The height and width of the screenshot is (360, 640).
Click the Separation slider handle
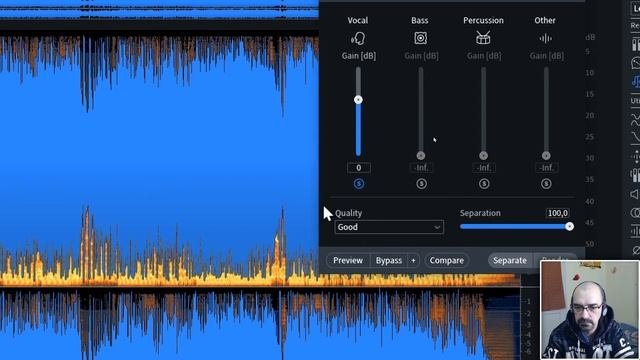569,227
